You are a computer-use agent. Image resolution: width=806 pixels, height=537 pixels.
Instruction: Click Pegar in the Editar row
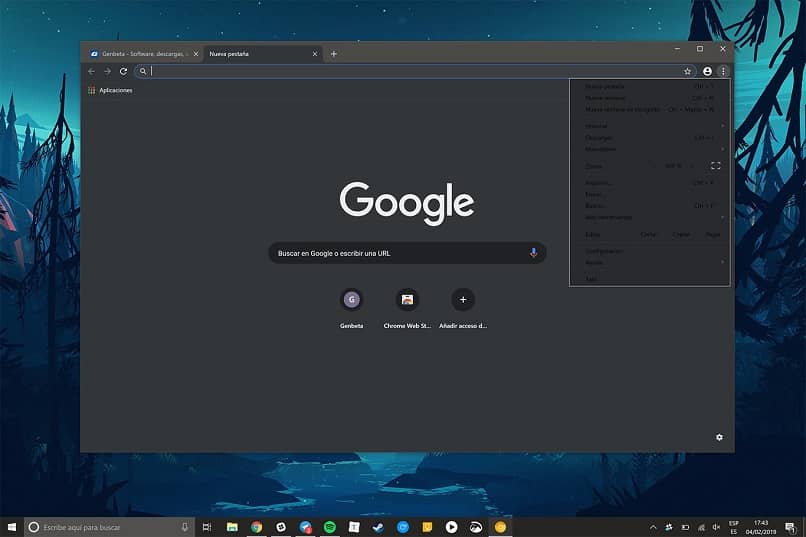pyautogui.click(x=713, y=234)
